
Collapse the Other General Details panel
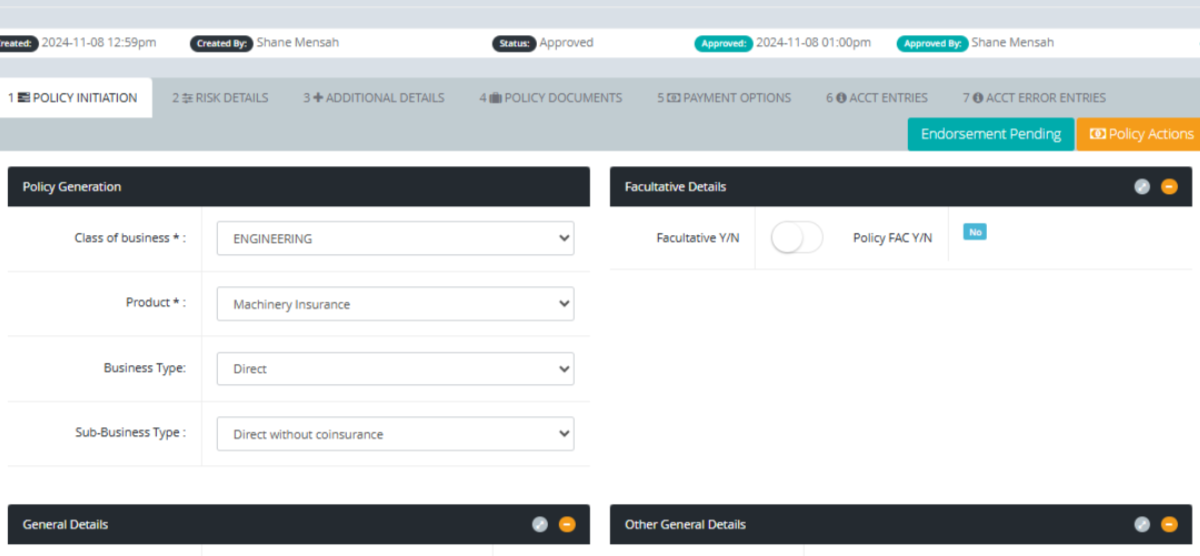tap(1169, 524)
